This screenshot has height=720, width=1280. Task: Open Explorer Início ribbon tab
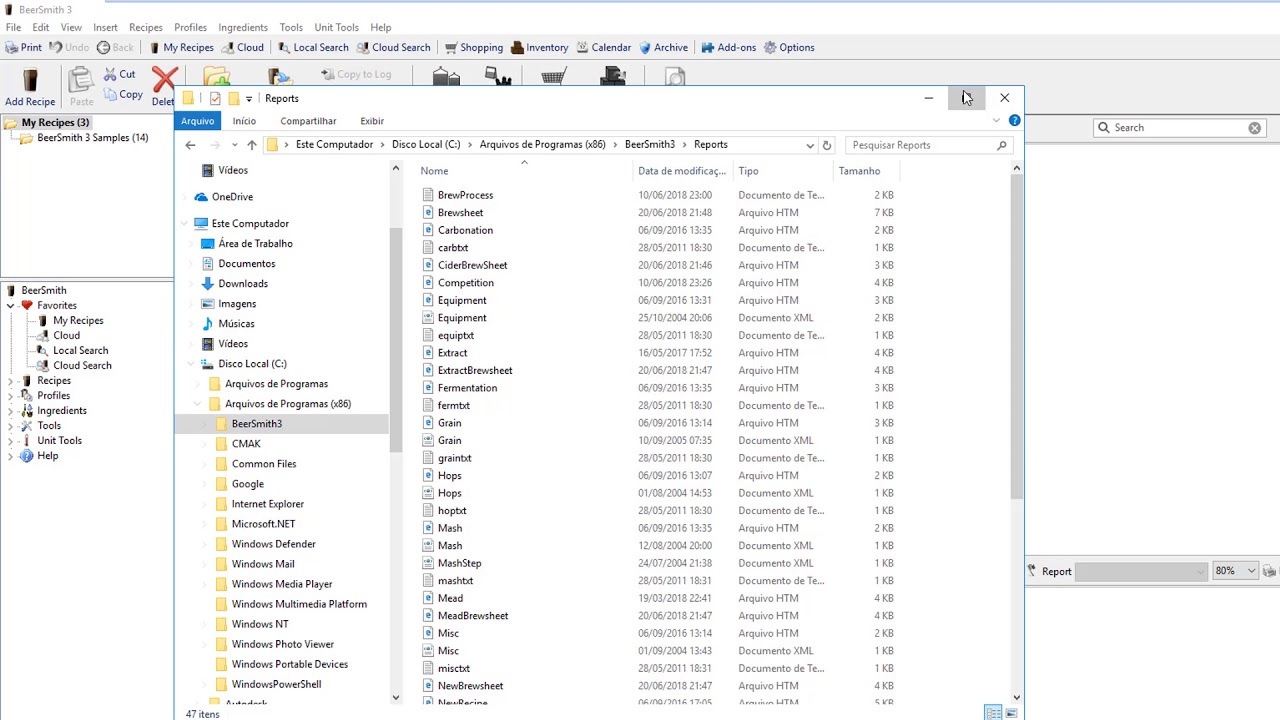[x=244, y=121]
